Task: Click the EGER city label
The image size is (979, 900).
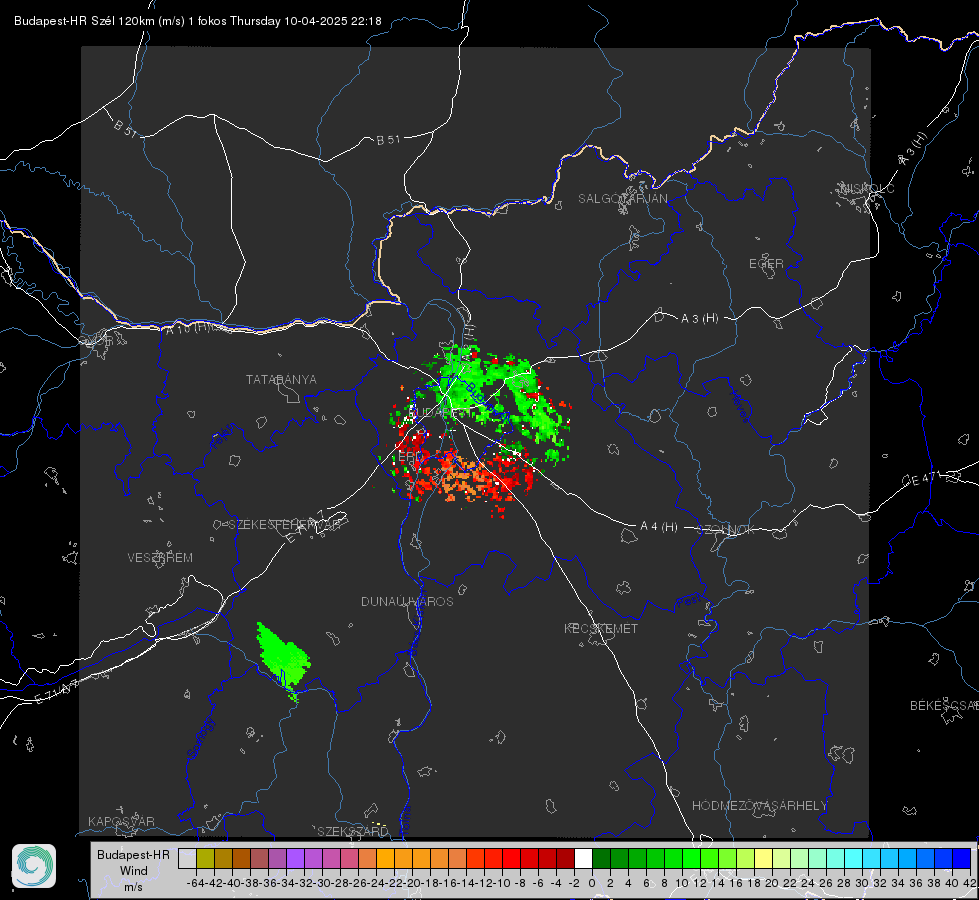Action: [766, 264]
